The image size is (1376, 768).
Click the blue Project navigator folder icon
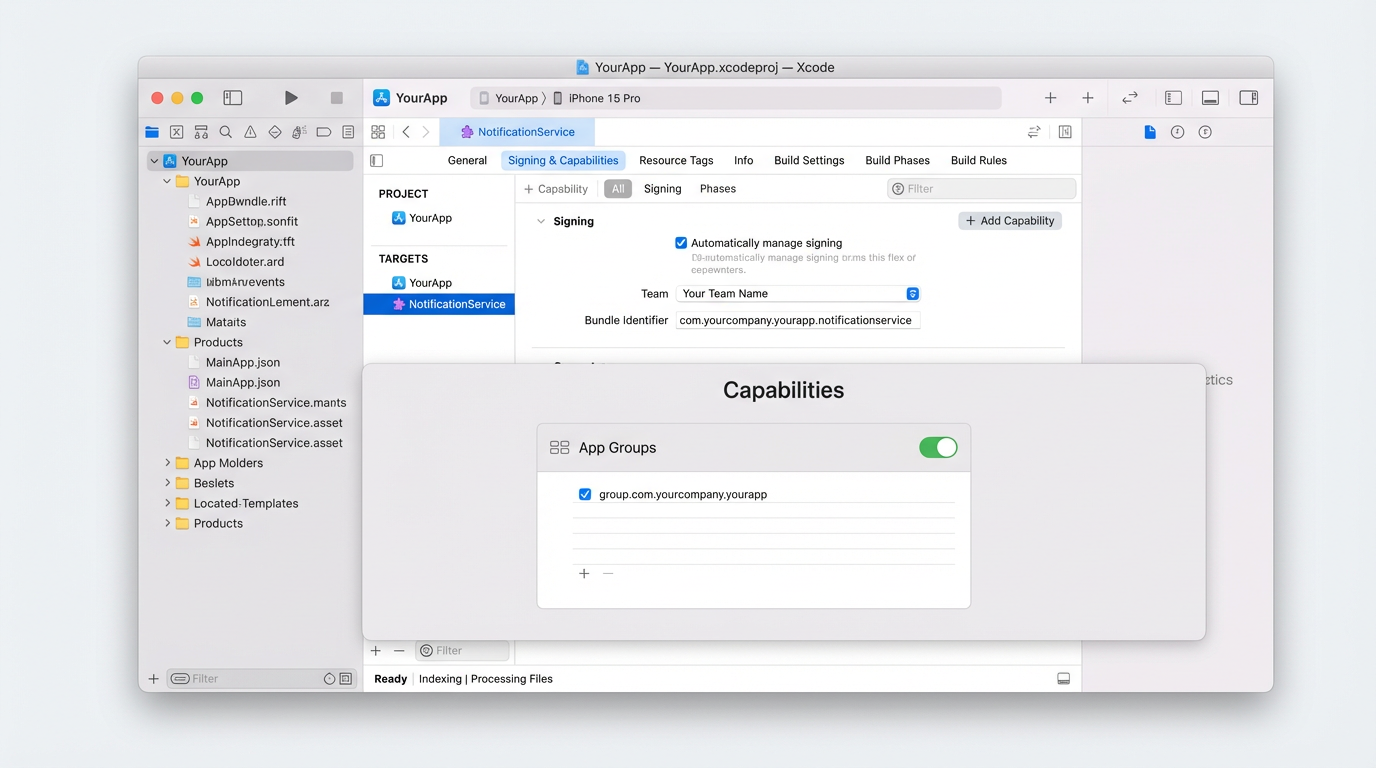151,131
